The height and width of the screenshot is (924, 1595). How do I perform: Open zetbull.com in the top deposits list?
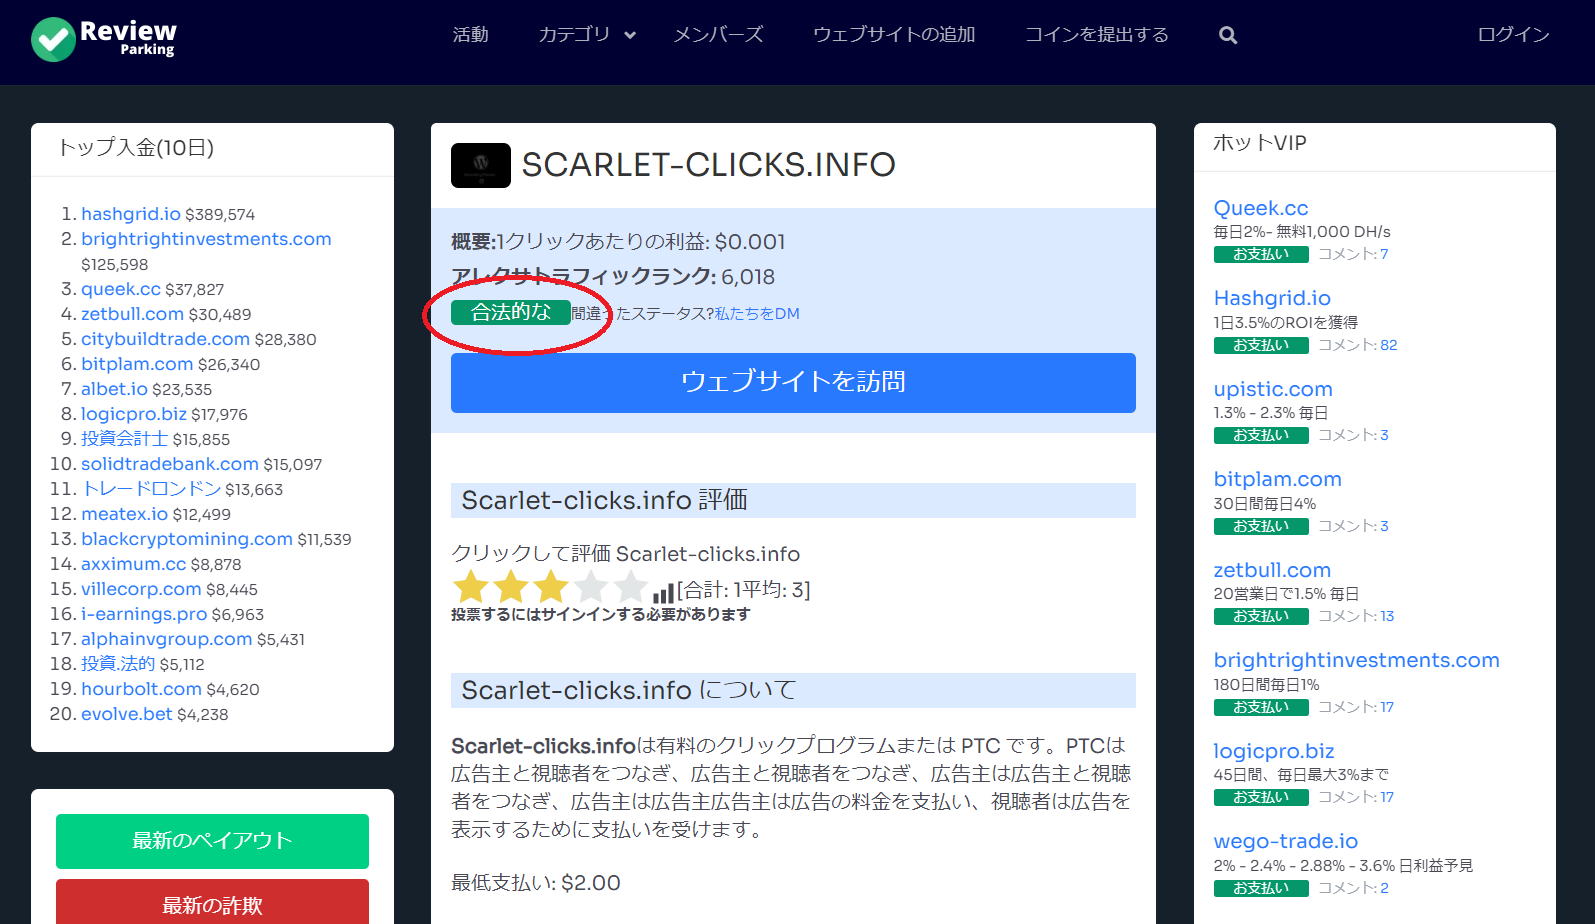(132, 314)
